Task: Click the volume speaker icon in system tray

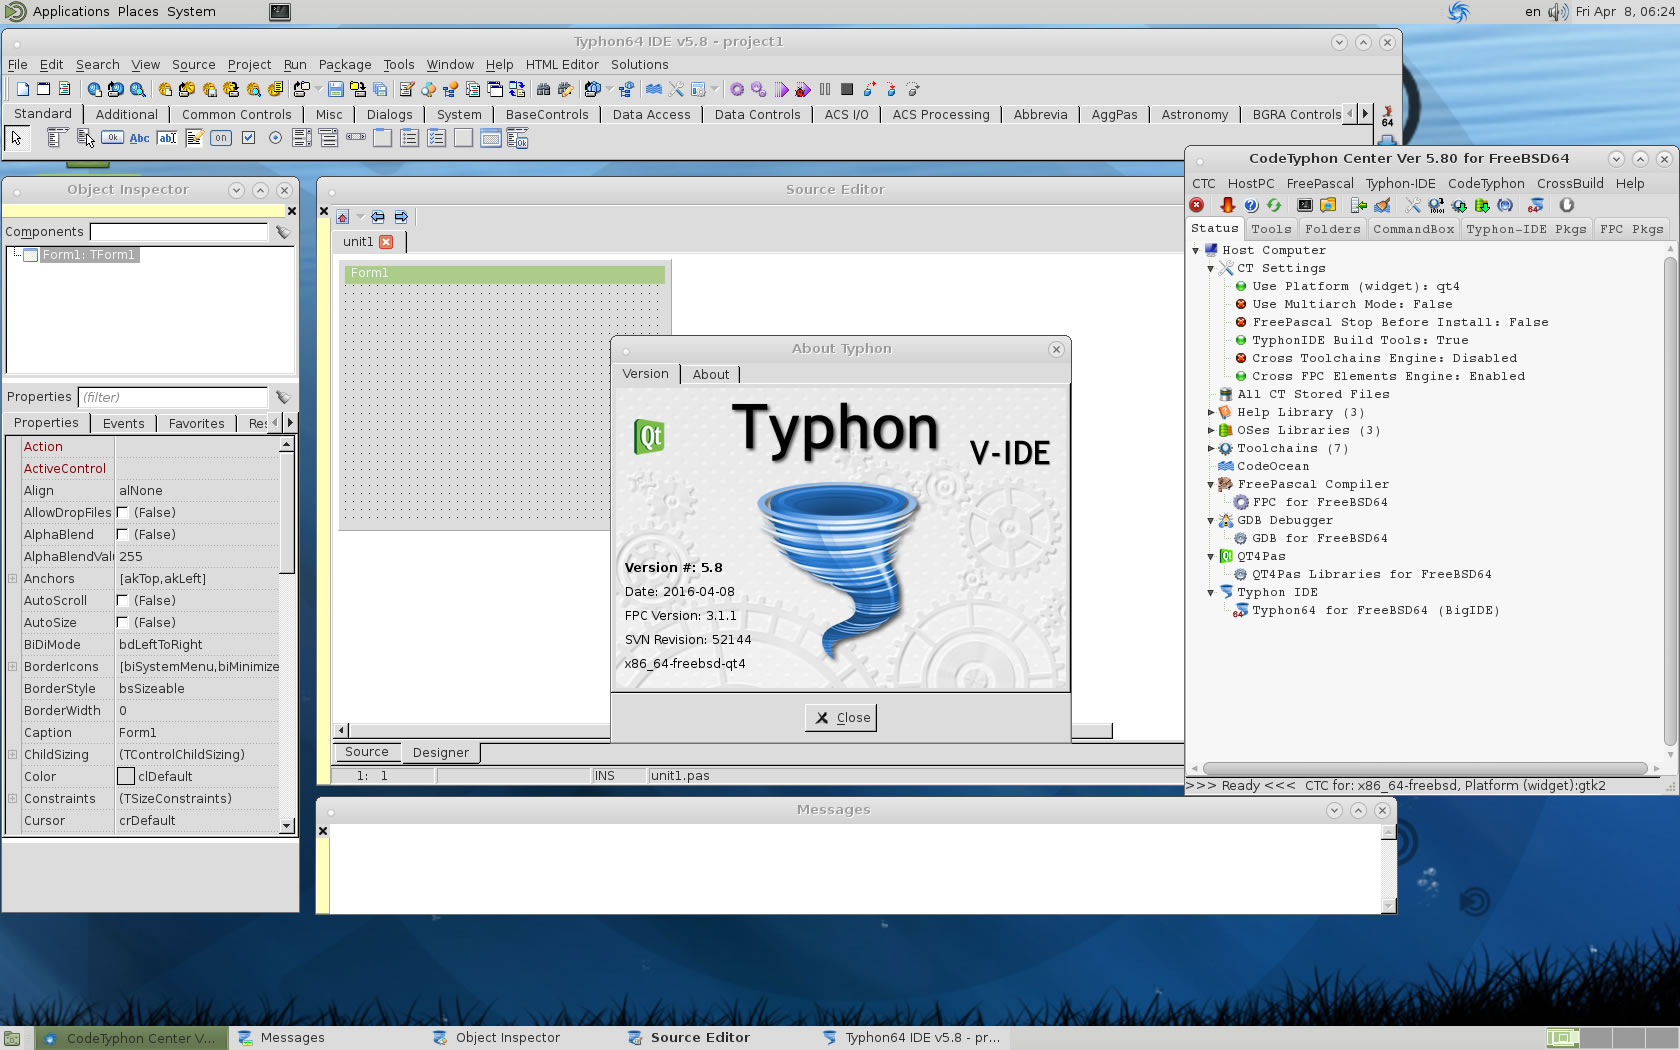Action: point(1558,12)
